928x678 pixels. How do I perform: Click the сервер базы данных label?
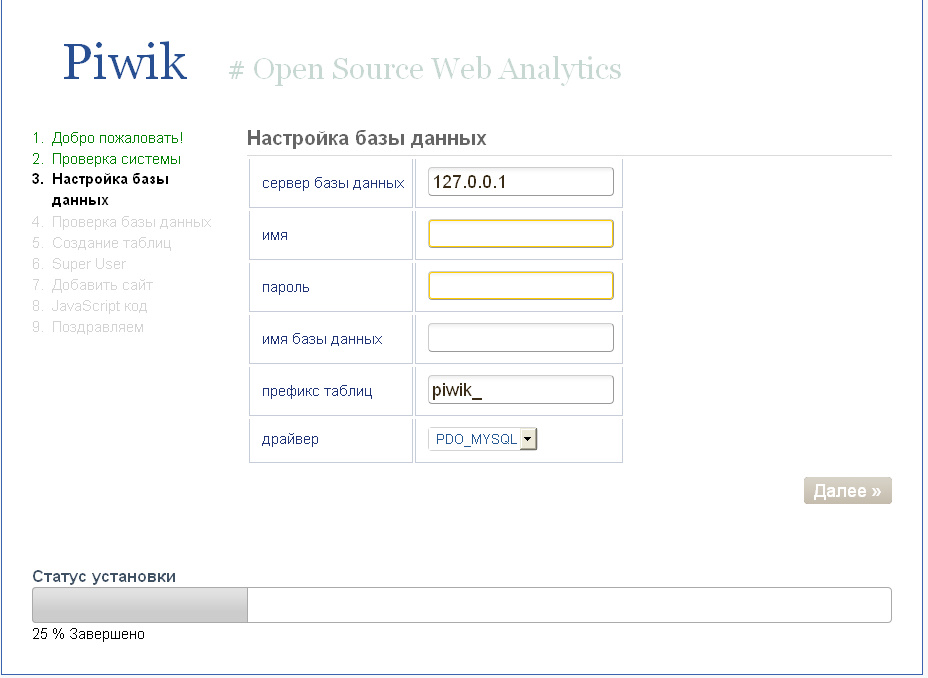[x=333, y=183]
